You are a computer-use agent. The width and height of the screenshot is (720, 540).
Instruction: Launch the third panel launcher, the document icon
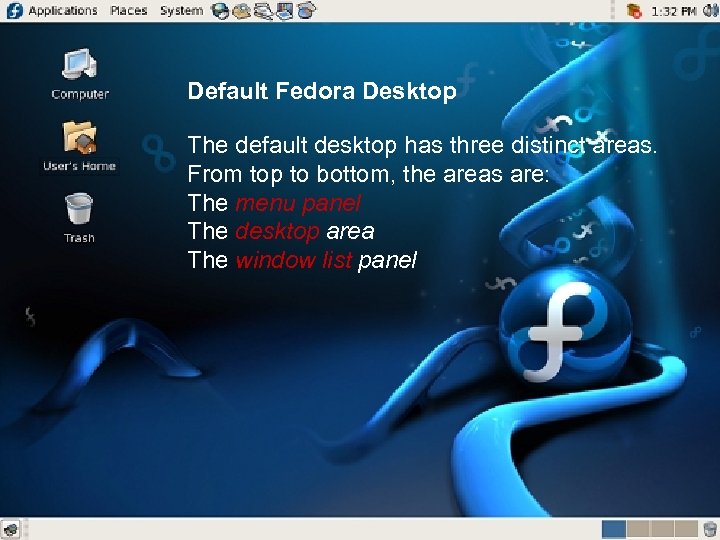pos(264,11)
